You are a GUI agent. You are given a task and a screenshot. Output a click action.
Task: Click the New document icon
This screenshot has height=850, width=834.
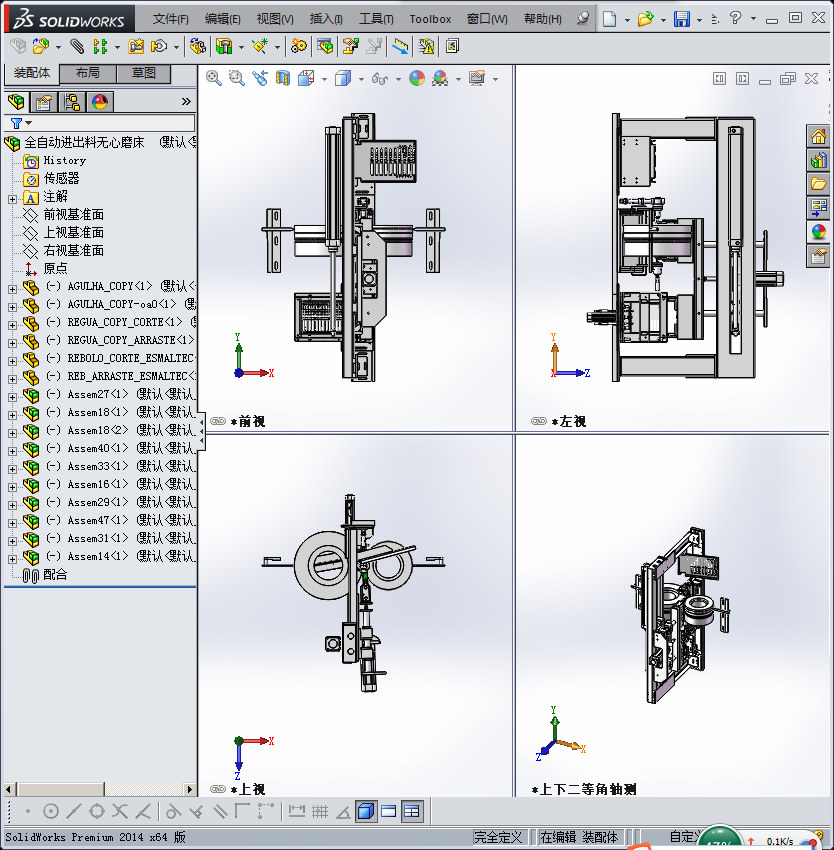(610, 19)
